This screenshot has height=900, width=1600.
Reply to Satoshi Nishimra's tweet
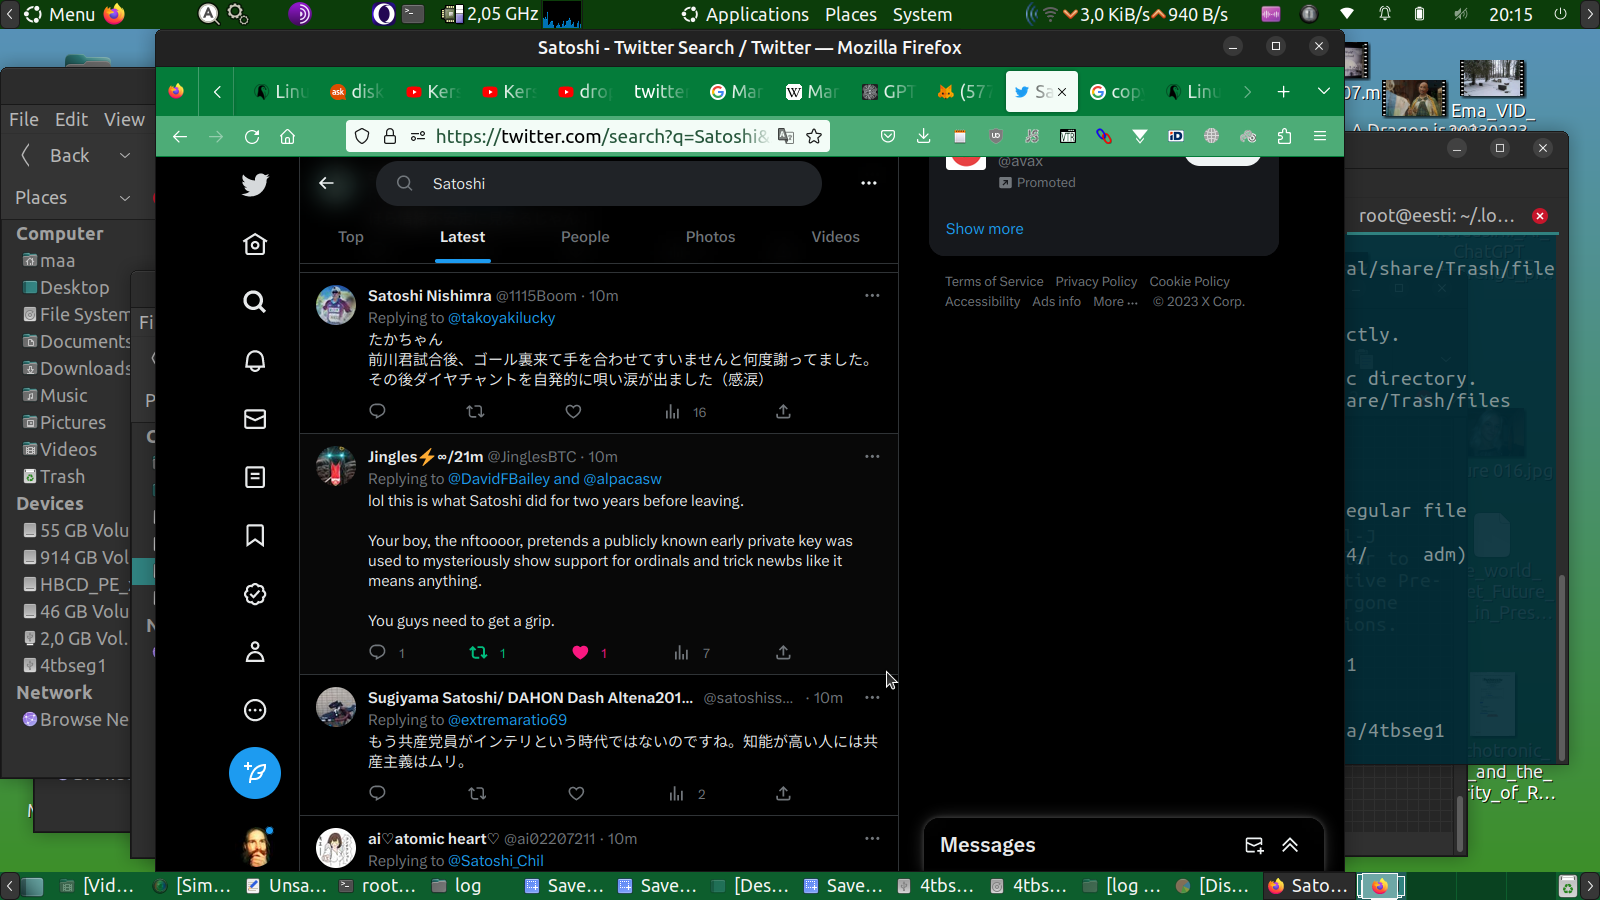coord(377,411)
